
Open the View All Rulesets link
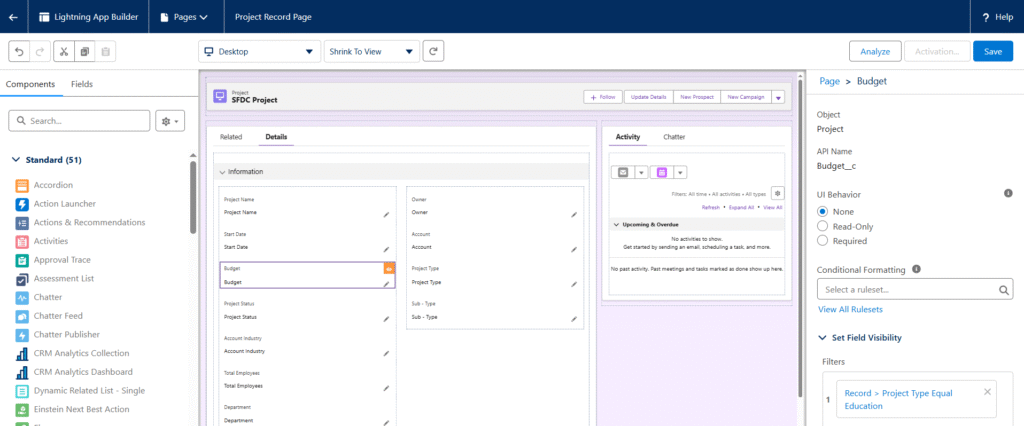(850, 309)
